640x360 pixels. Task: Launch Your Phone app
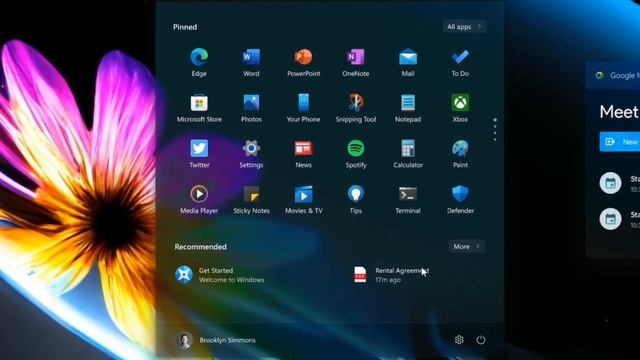[x=303, y=108]
